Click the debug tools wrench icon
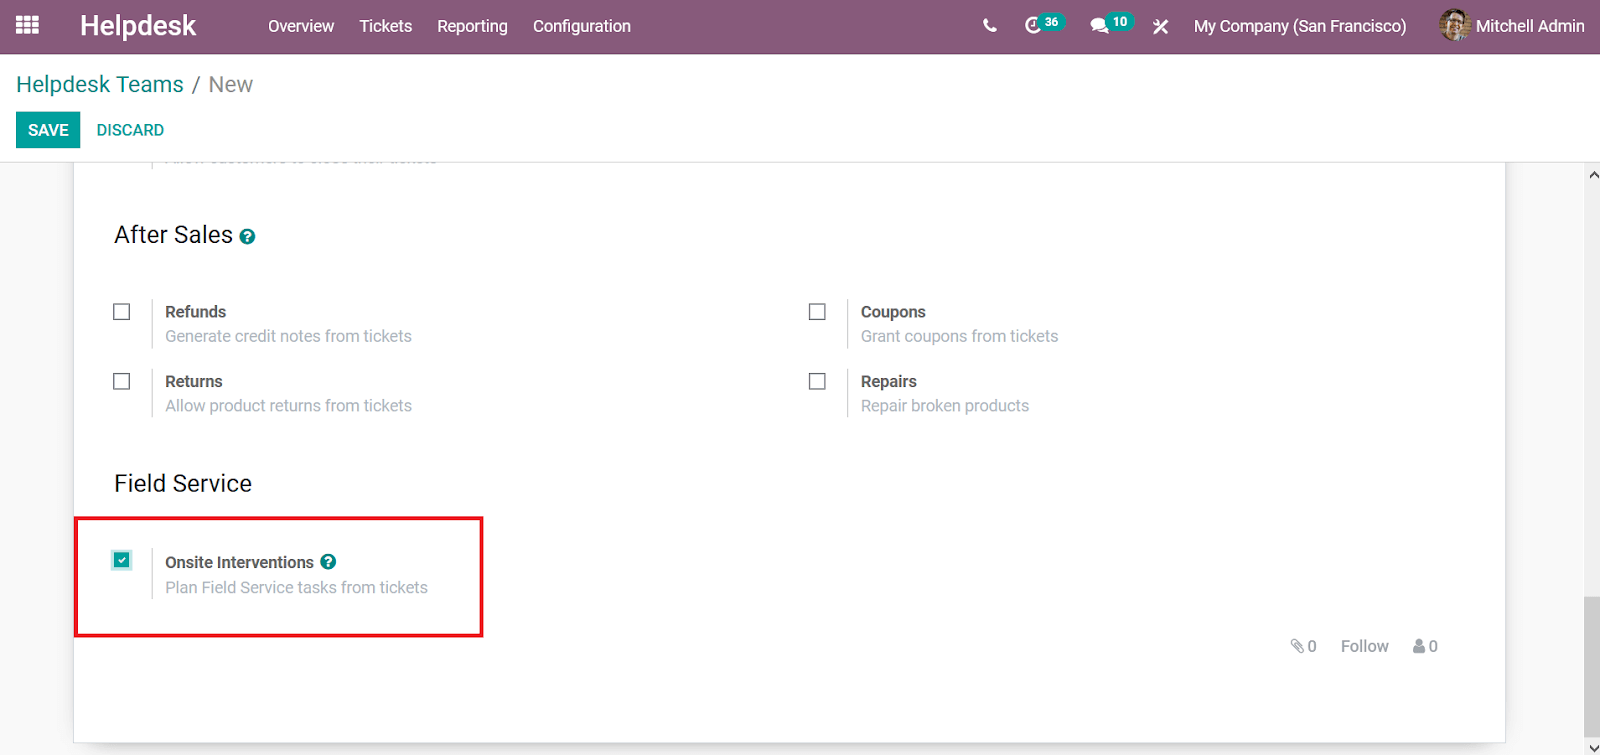The height and width of the screenshot is (755, 1600). [x=1160, y=26]
